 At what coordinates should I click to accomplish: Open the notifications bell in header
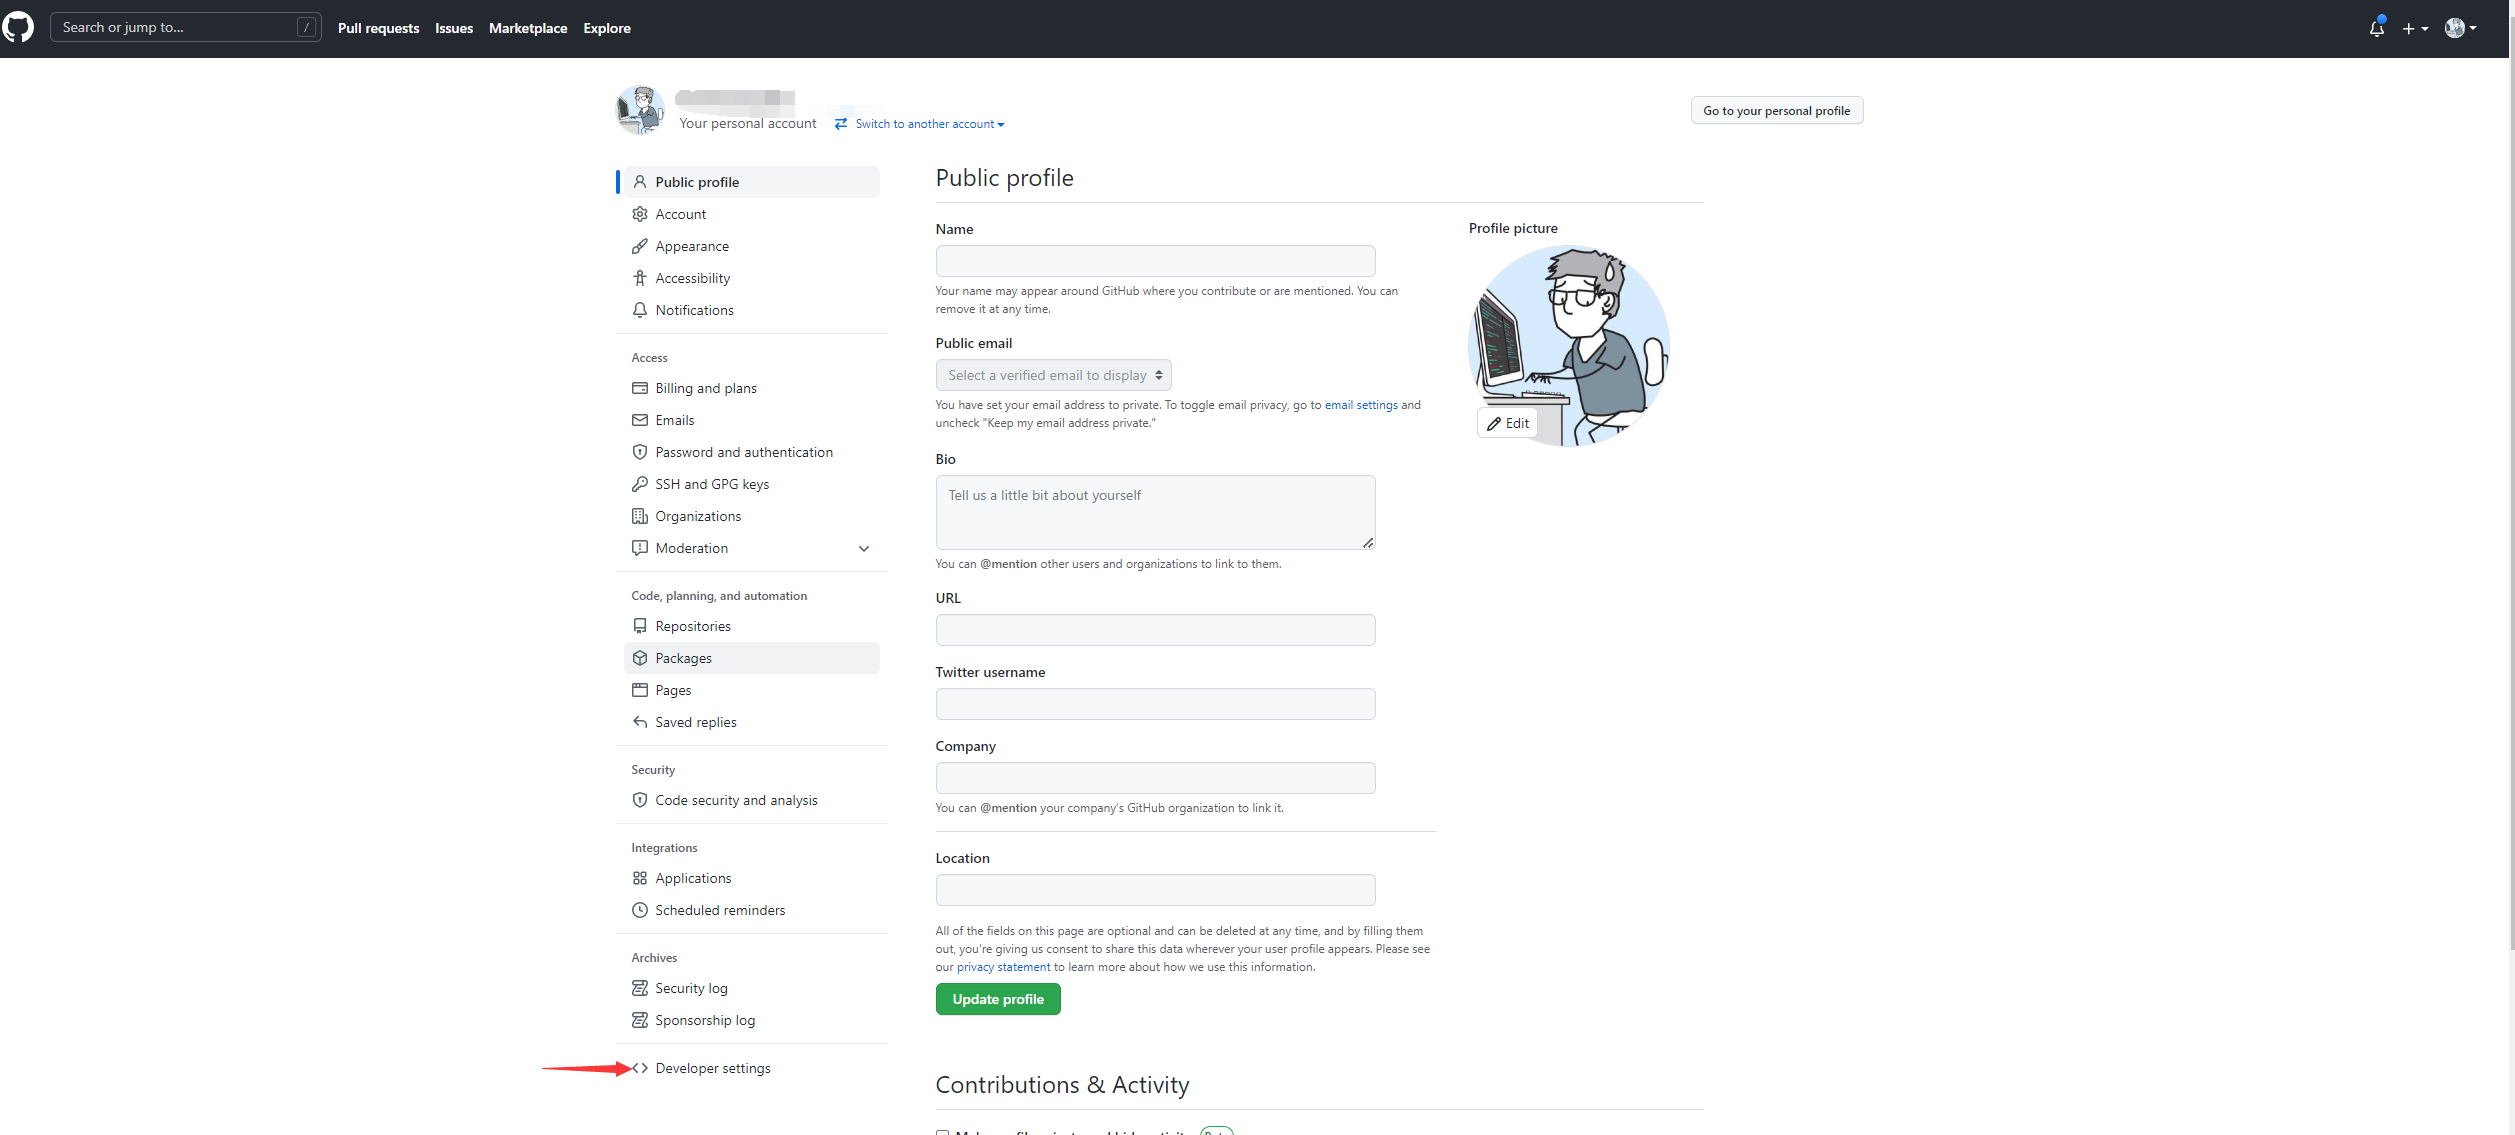[x=2376, y=29]
